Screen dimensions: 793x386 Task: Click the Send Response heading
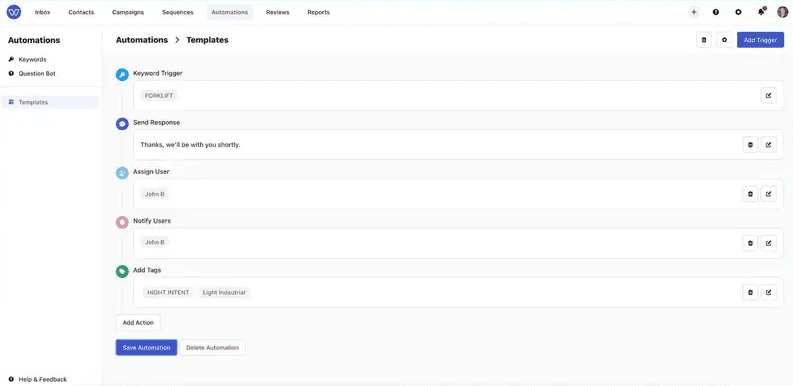(156, 122)
